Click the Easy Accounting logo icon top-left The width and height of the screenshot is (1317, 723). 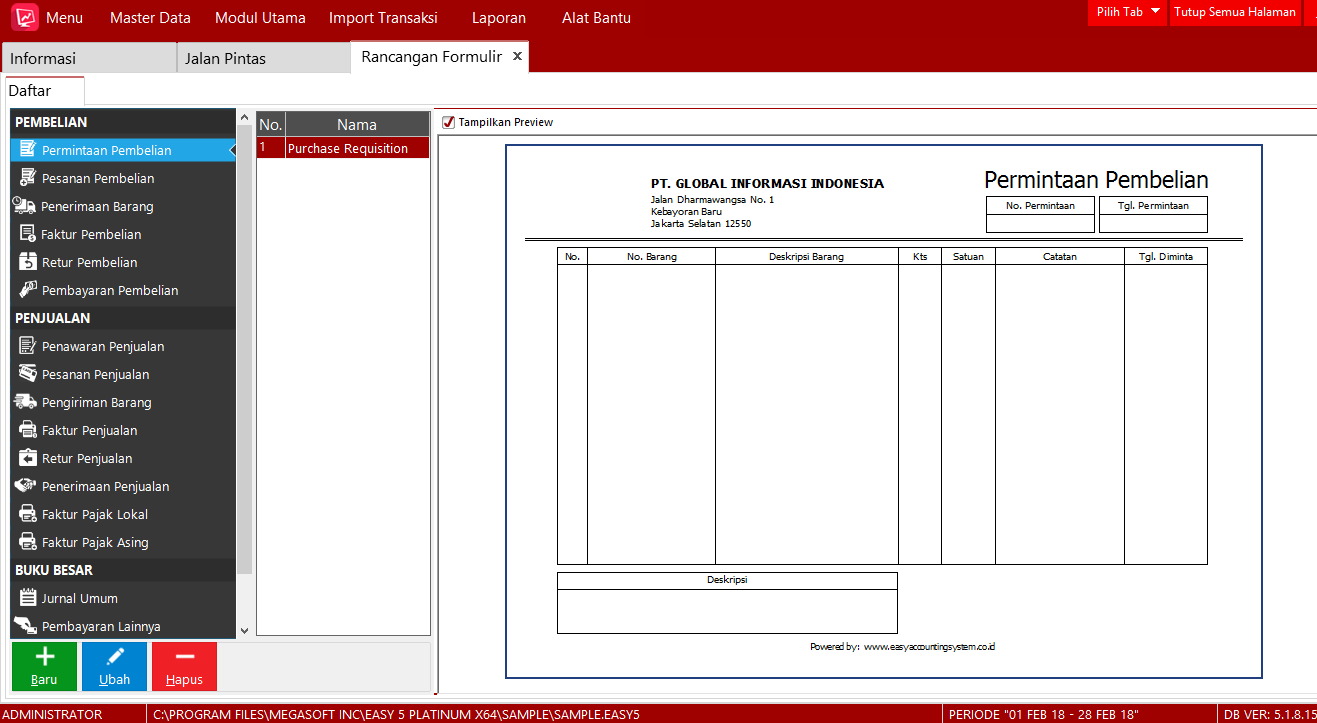[x=24, y=16]
